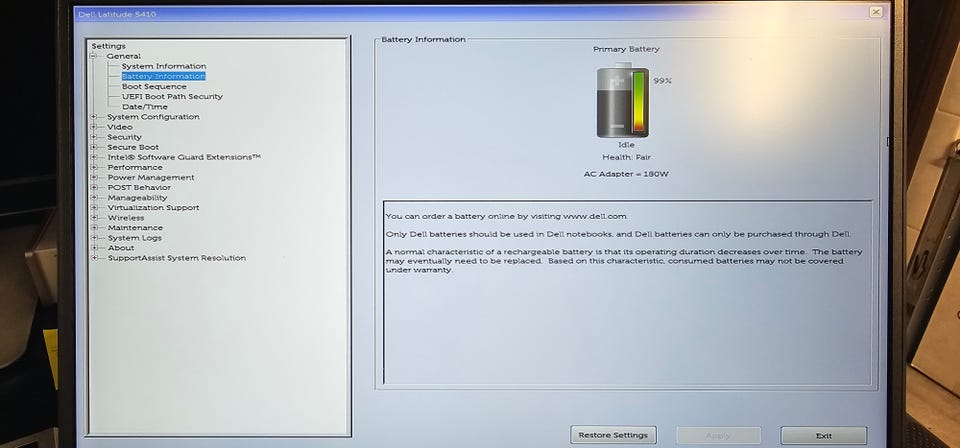Image resolution: width=960 pixels, height=448 pixels.
Task: Expand the Power Management node
Action: 94,177
